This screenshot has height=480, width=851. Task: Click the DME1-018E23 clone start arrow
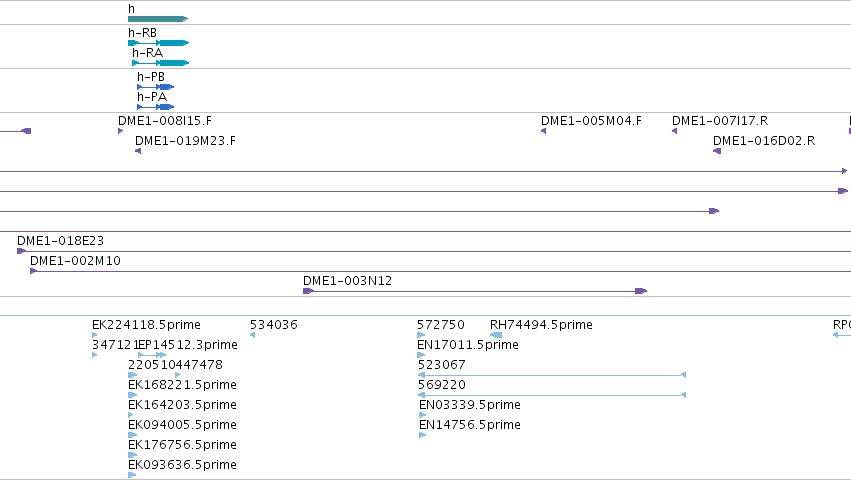tap(21, 251)
